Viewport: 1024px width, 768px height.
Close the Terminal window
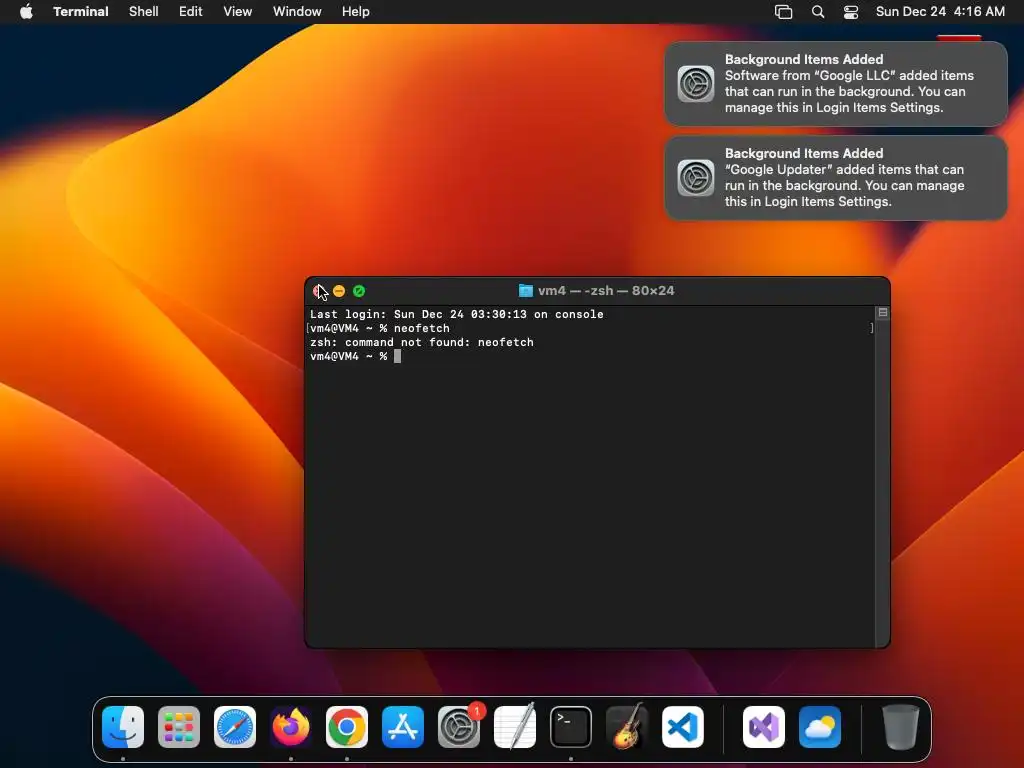click(x=319, y=291)
